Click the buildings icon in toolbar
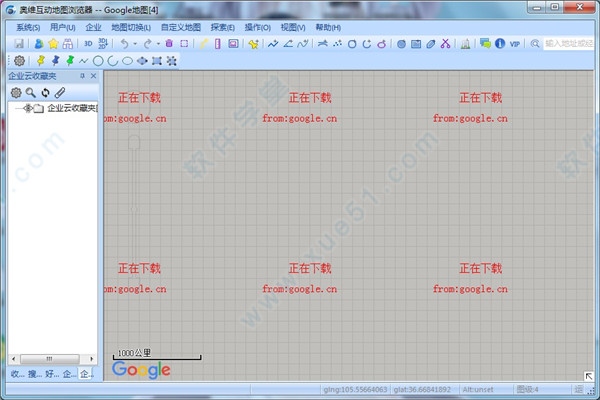The width and height of the screenshot is (600, 400). pyautogui.click(x=465, y=44)
